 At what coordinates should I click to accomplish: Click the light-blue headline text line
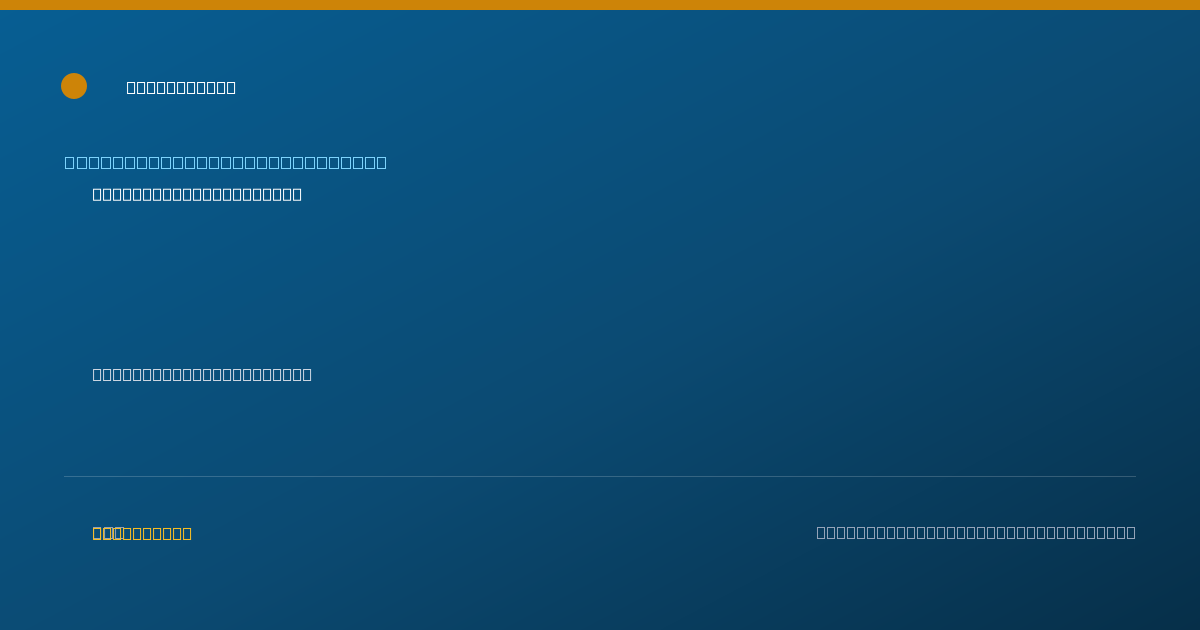(x=225, y=162)
